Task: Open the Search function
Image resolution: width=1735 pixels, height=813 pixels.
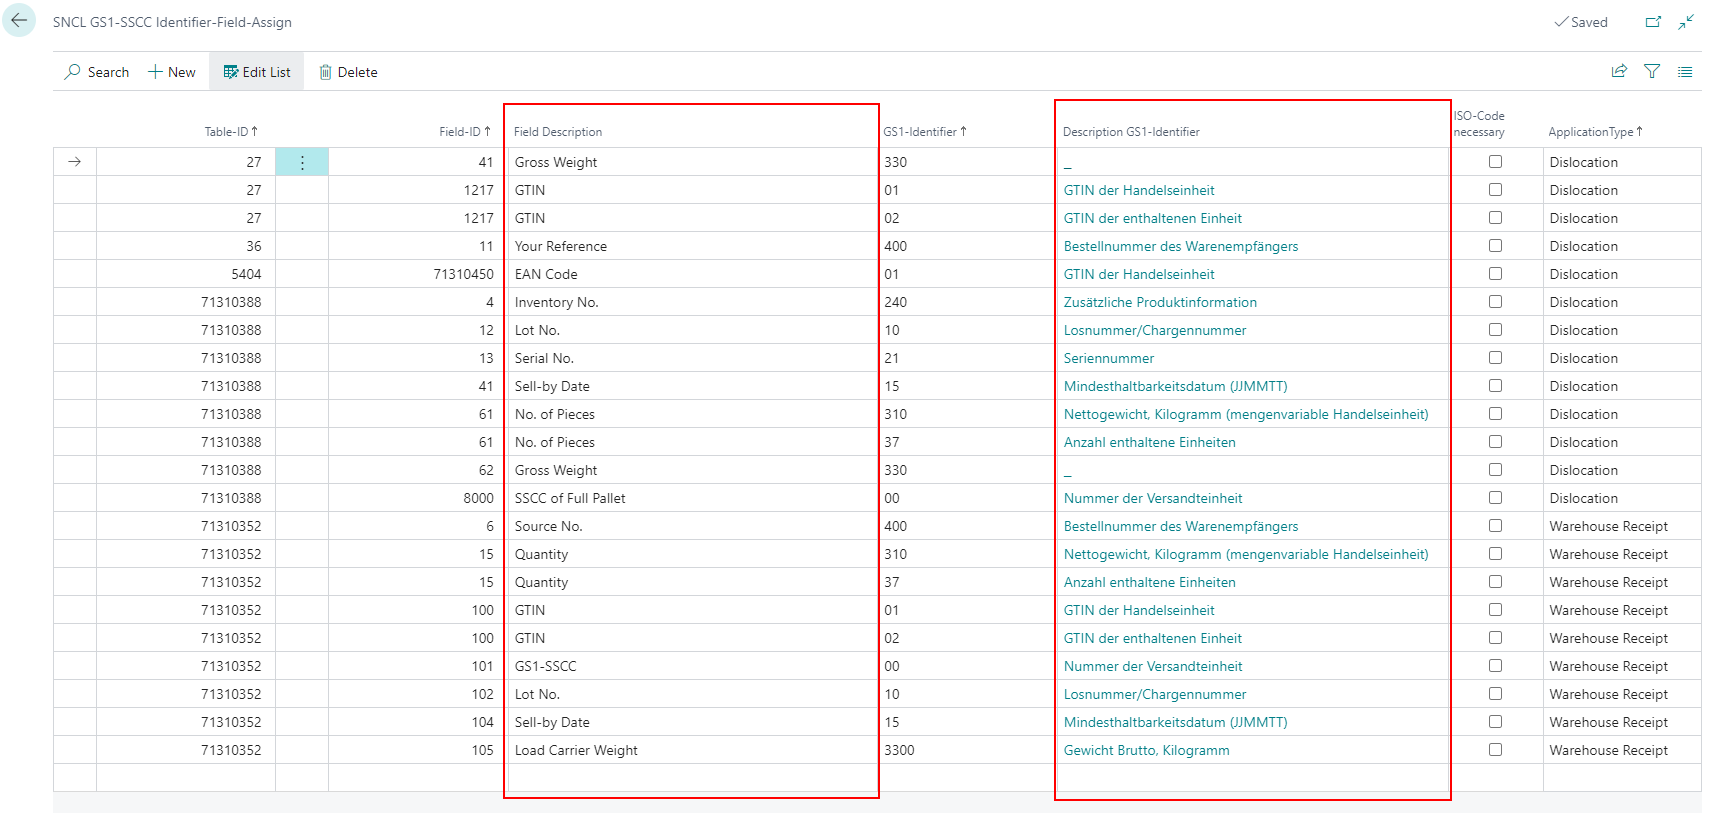Action: pos(97,72)
